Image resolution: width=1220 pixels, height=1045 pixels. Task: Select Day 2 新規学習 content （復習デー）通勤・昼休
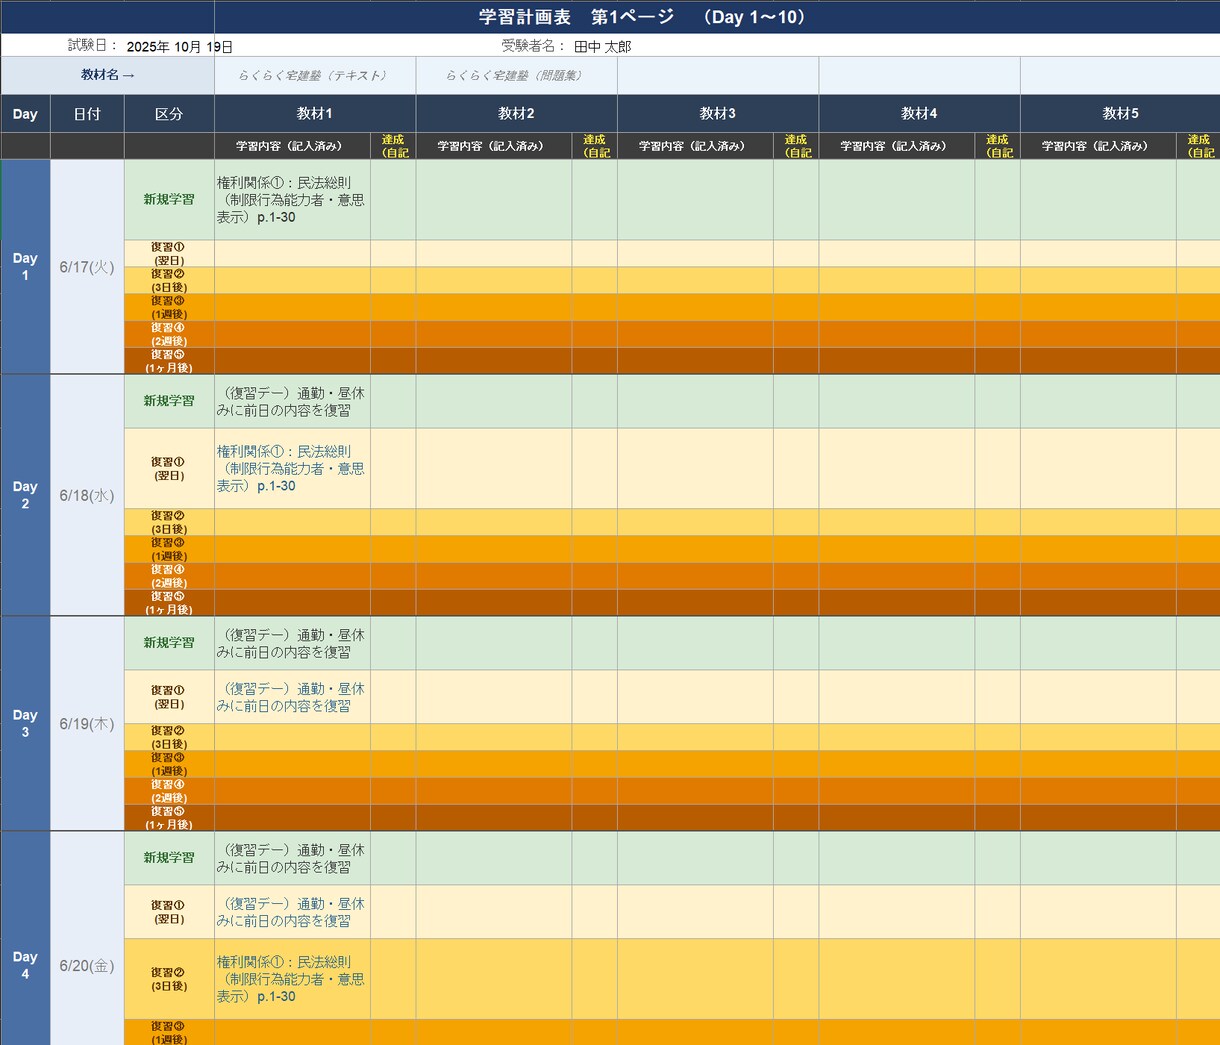(x=292, y=402)
